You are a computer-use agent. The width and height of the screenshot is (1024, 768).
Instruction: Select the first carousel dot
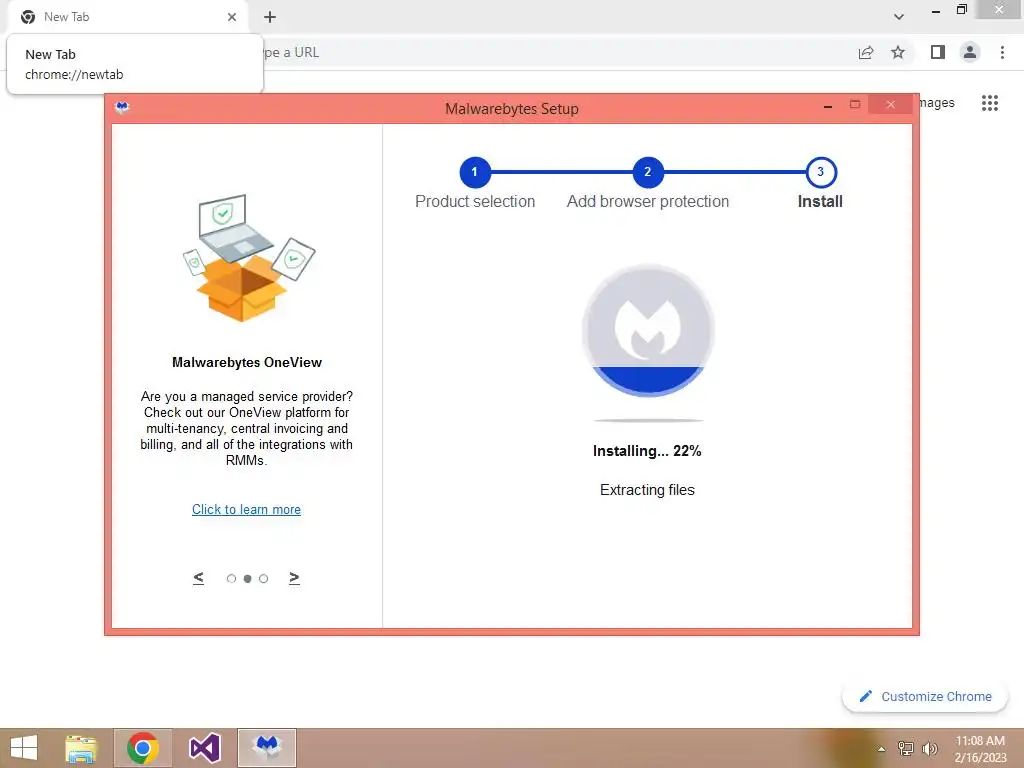(x=231, y=579)
